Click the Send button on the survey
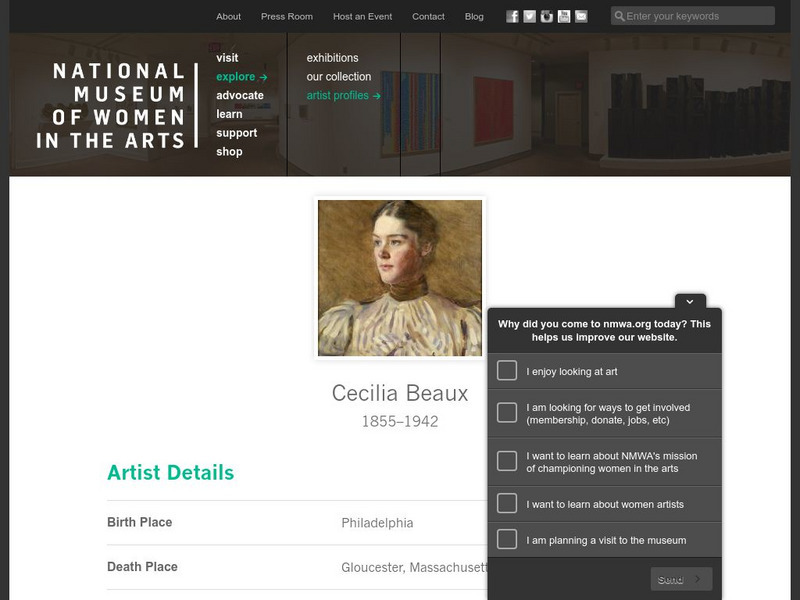The width and height of the screenshot is (800, 600). pos(679,578)
